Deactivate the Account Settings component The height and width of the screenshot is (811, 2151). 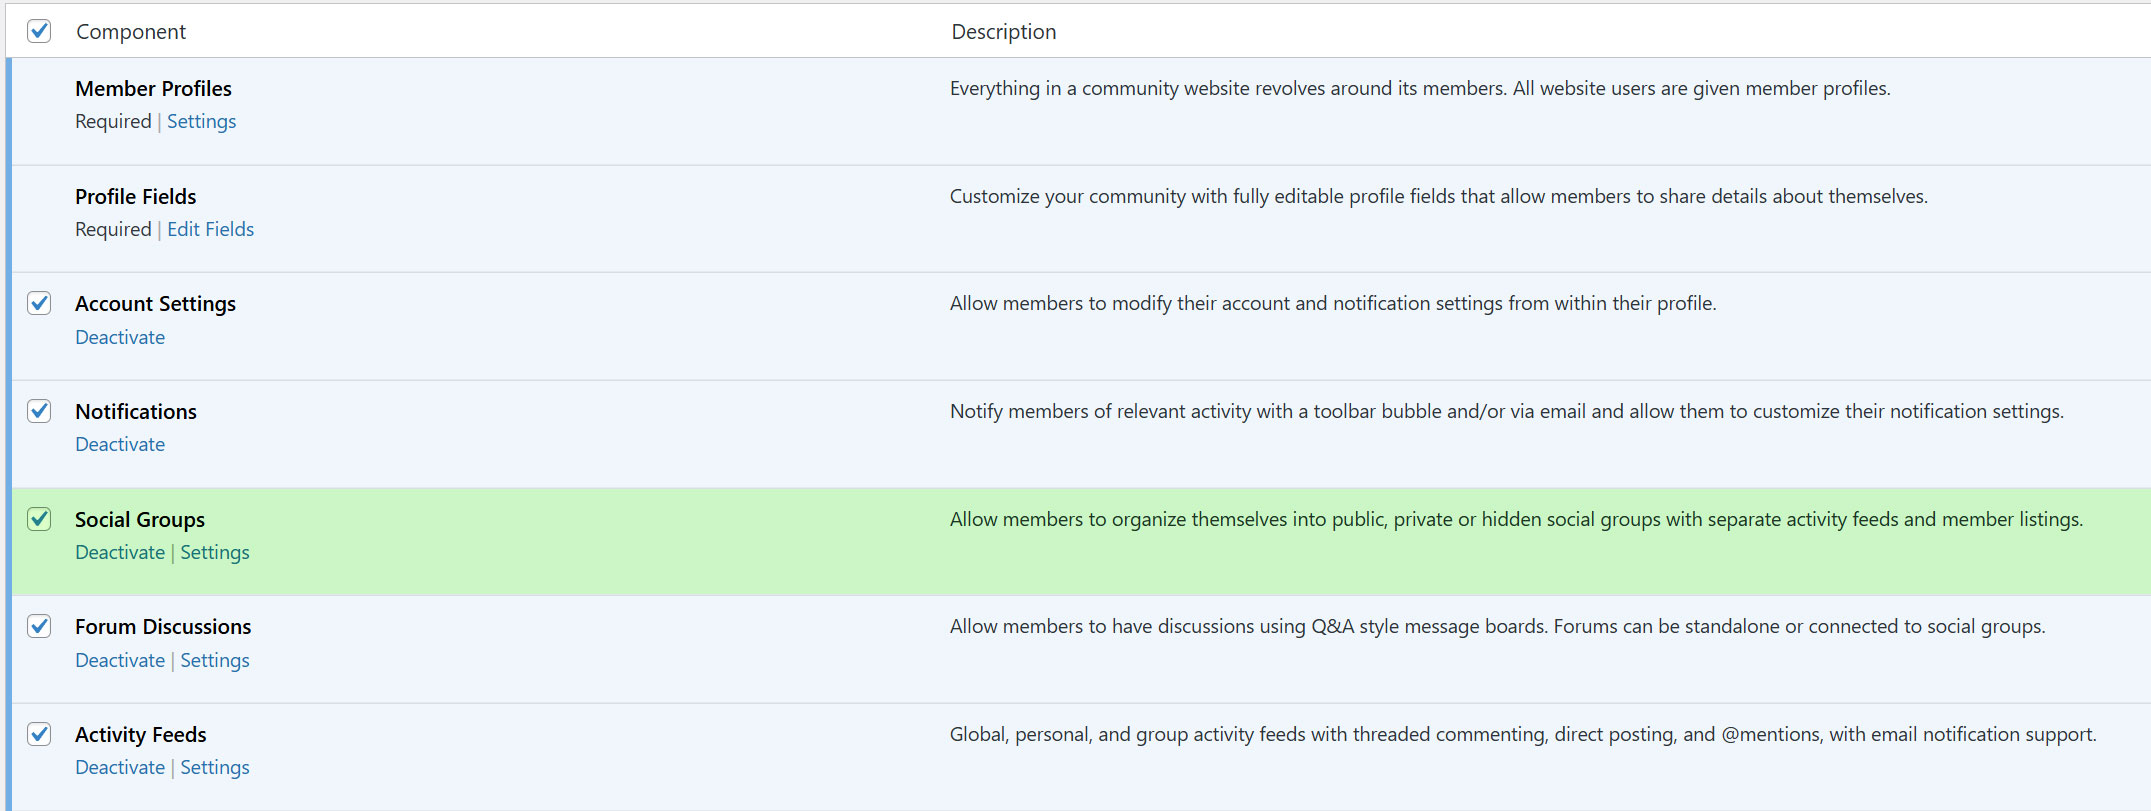point(120,337)
